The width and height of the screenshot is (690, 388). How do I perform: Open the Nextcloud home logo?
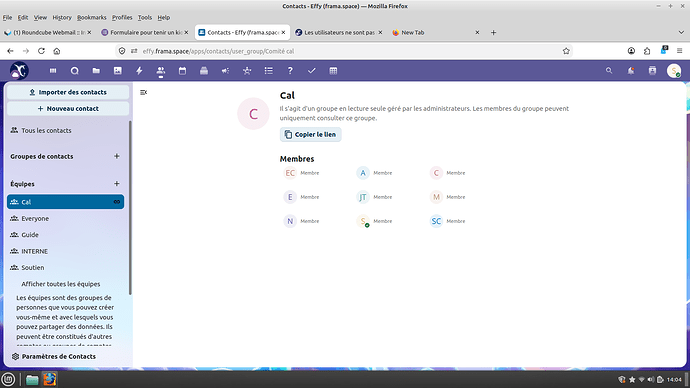pos(19,70)
